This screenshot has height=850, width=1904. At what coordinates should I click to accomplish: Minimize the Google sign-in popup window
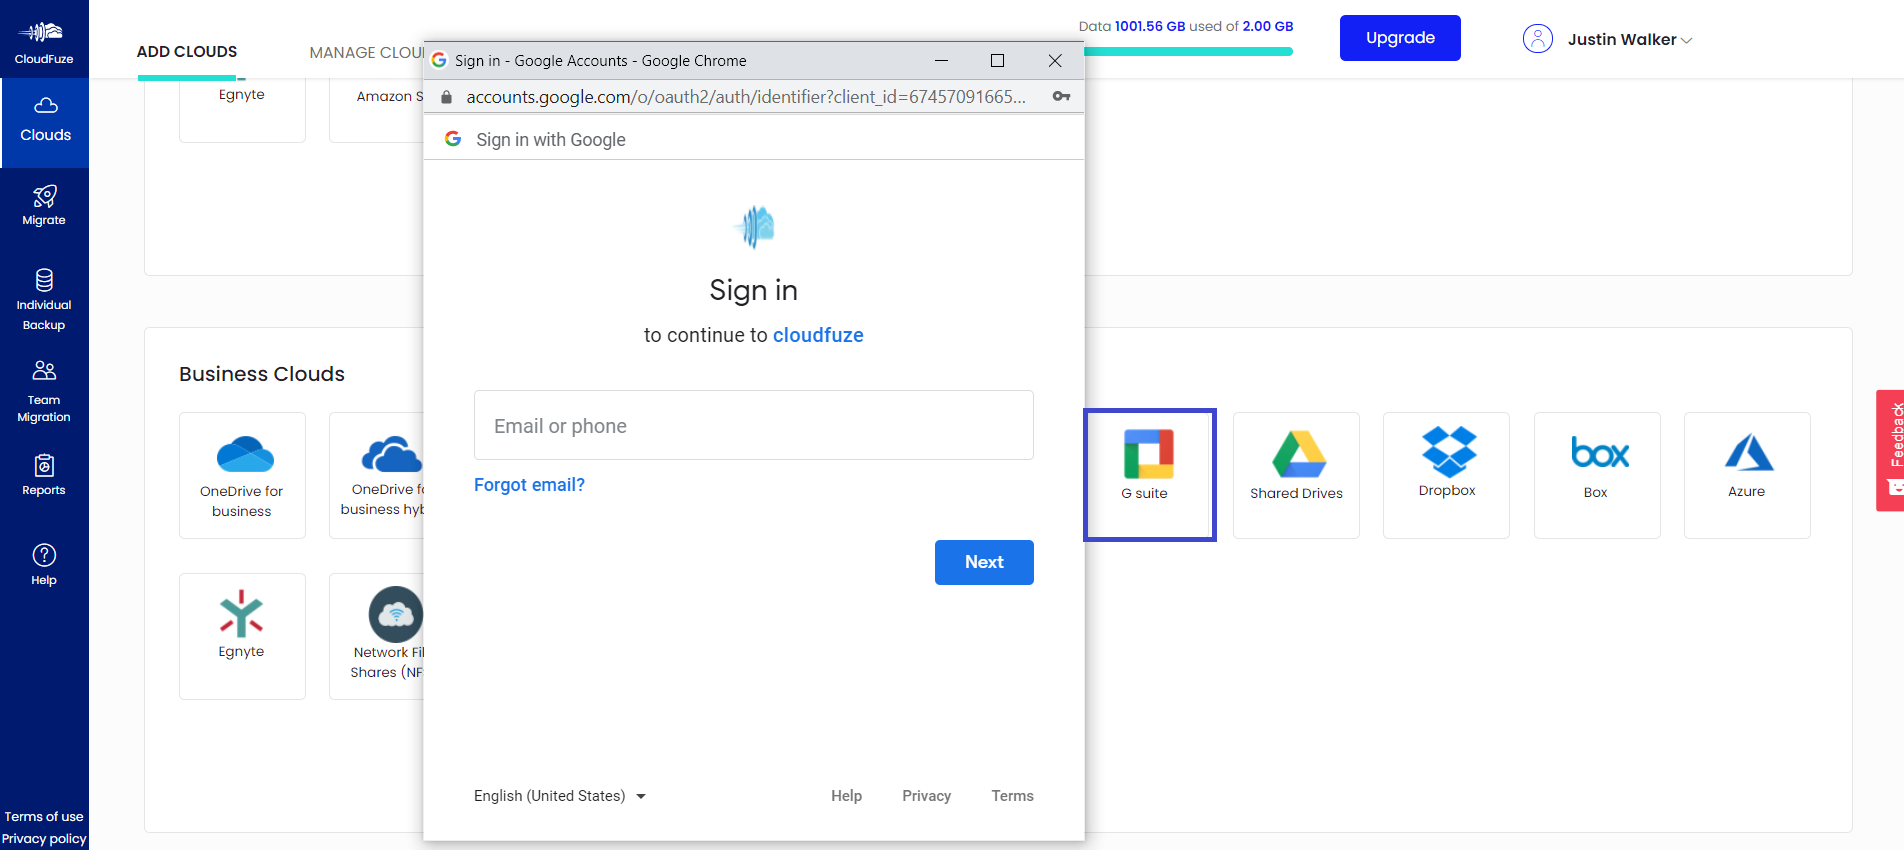pos(941,61)
